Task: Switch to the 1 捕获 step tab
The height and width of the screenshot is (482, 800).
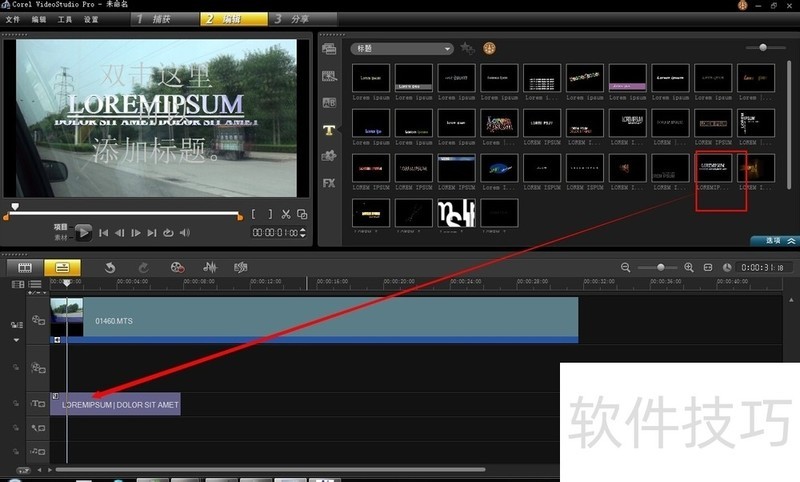Action: click(x=164, y=19)
